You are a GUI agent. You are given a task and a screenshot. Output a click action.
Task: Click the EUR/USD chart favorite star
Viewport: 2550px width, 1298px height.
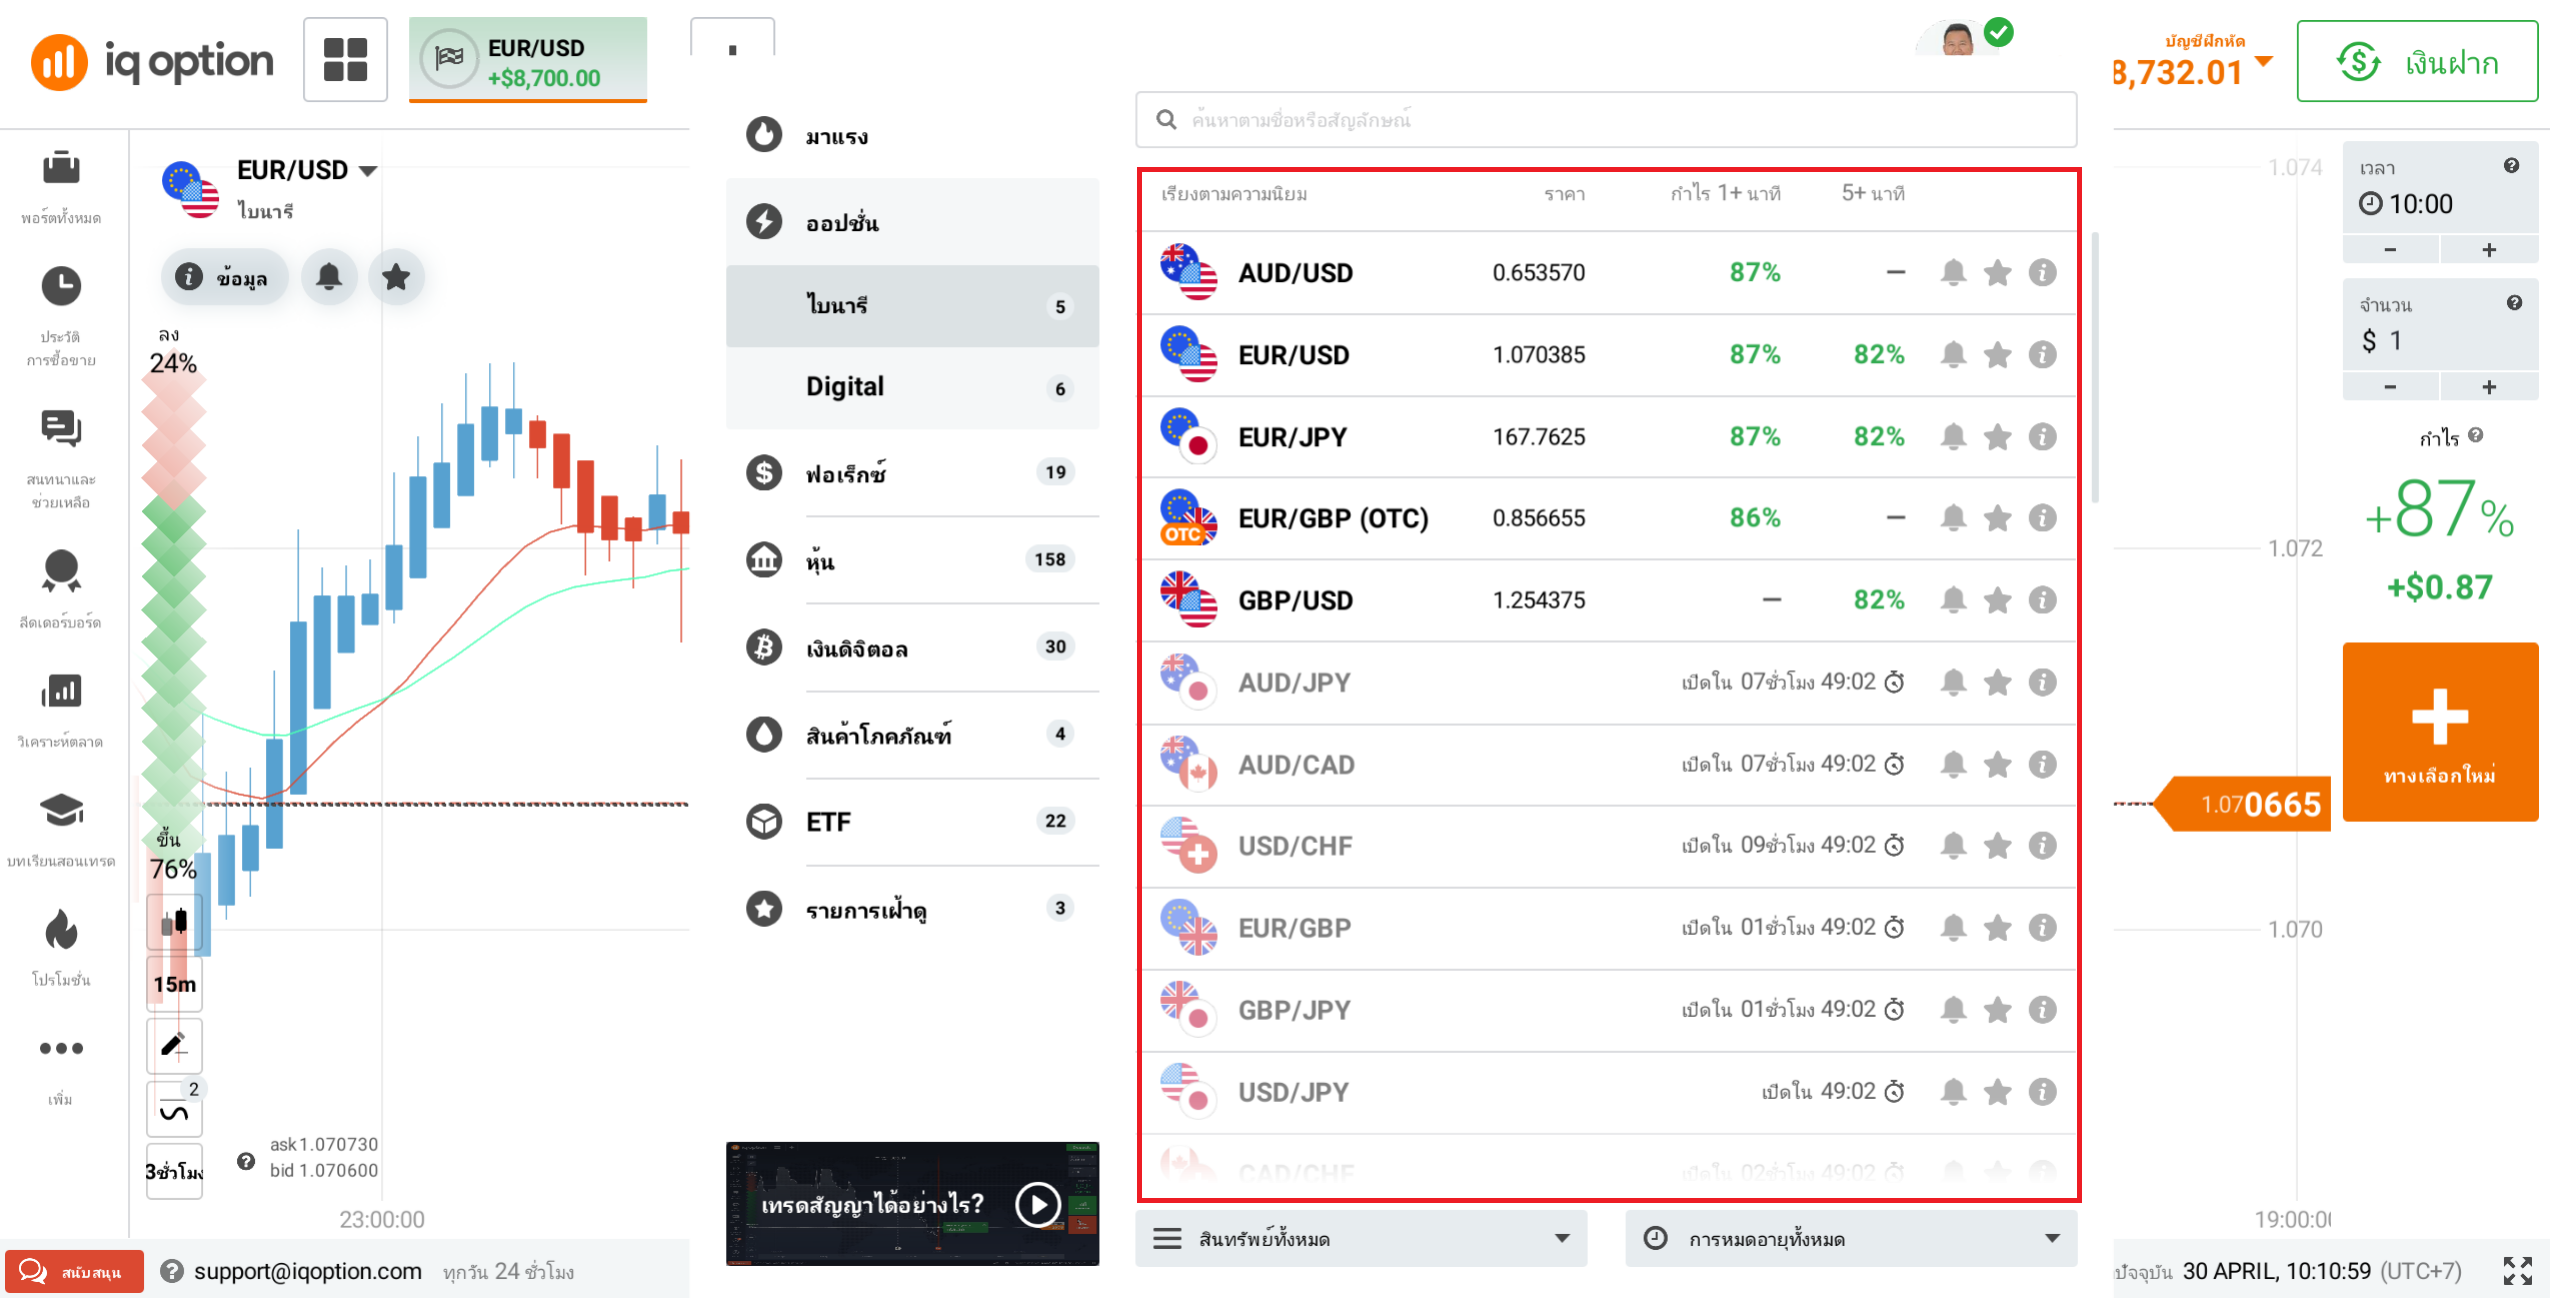(396, 277)
